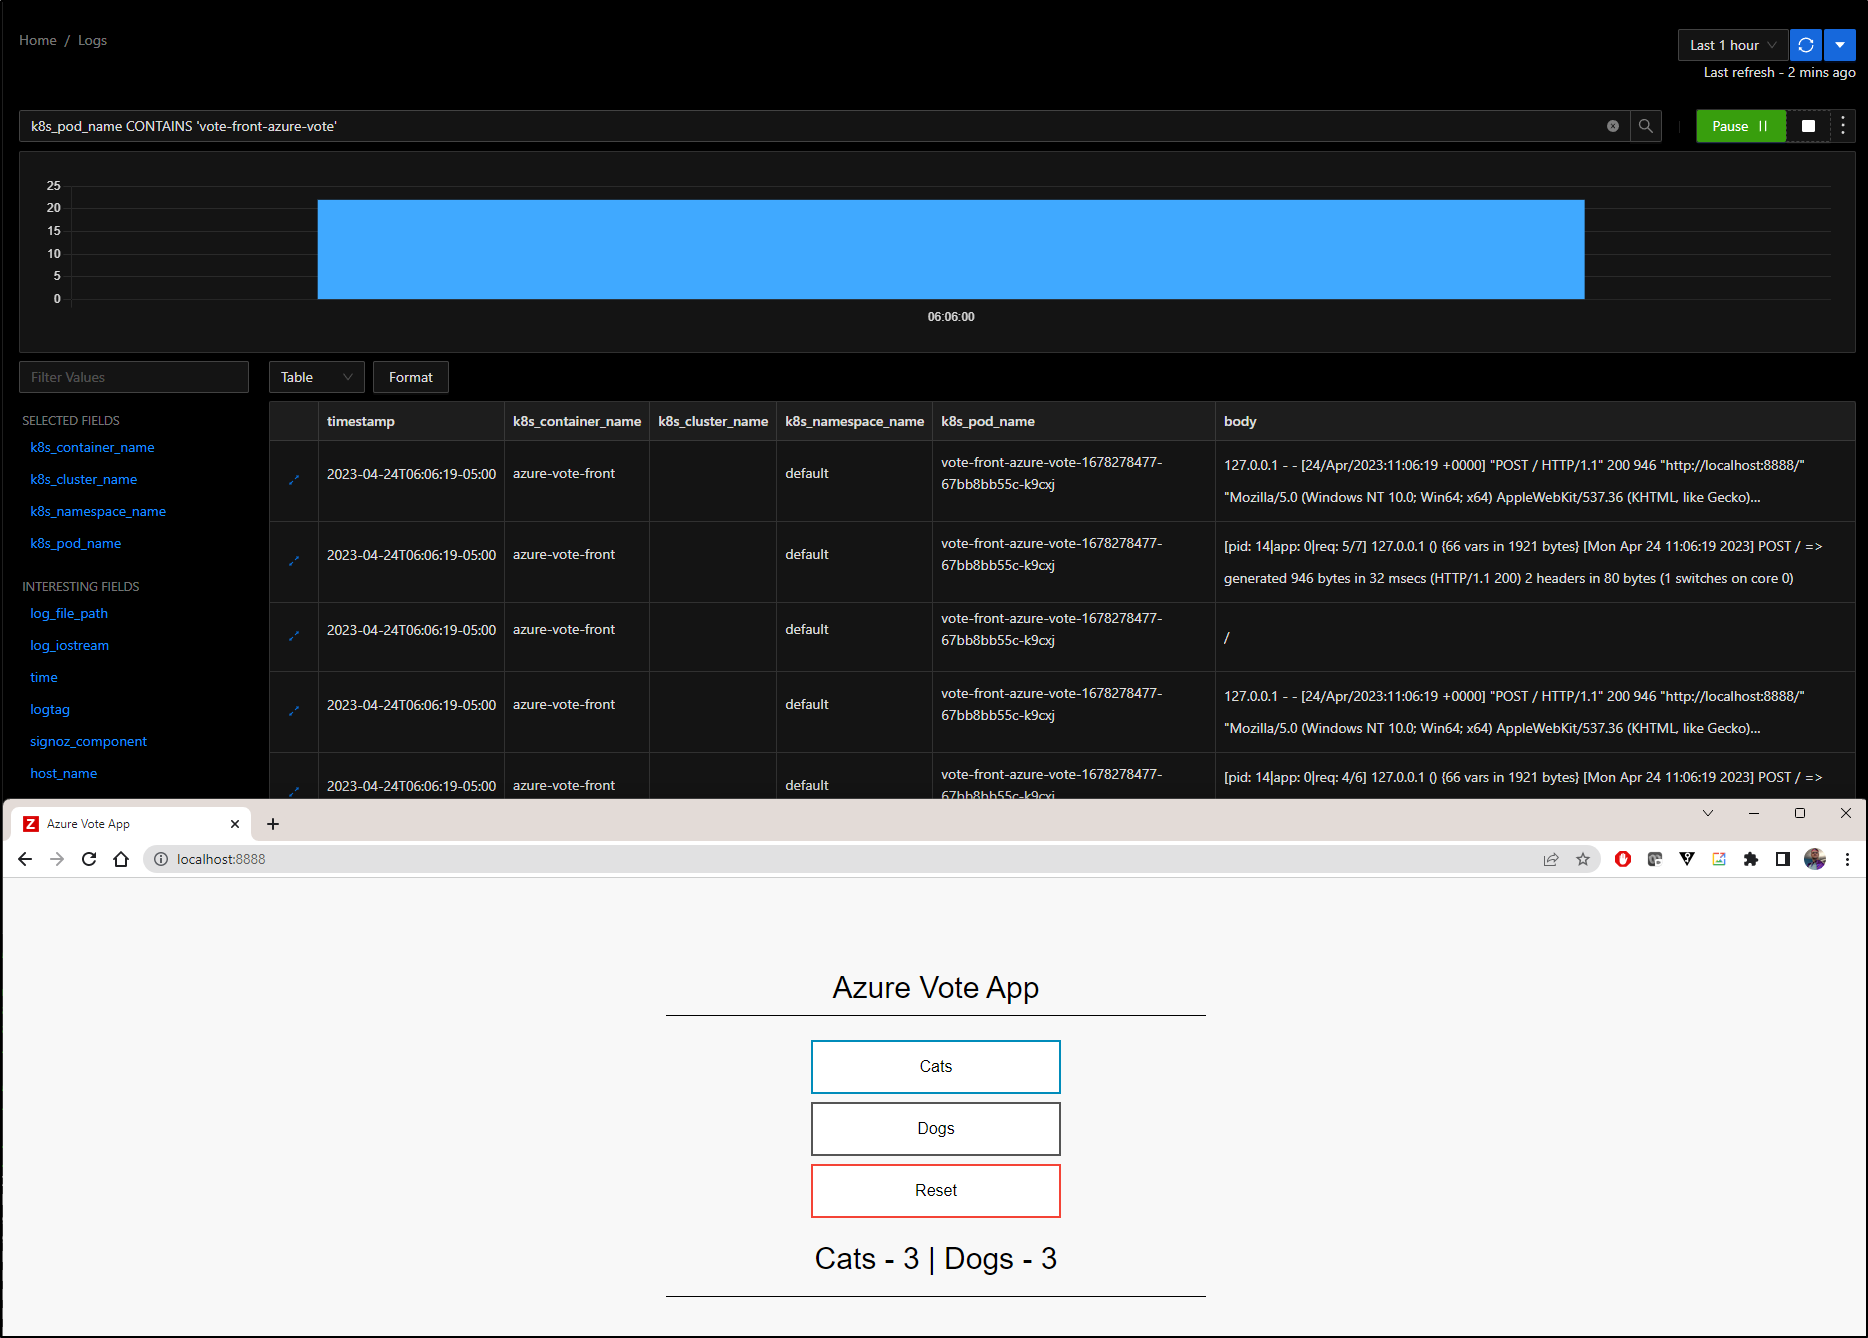The height and width of the screenshot is (1338, 1868).
Task: Add time interesting field
Action: pos(44,677)
